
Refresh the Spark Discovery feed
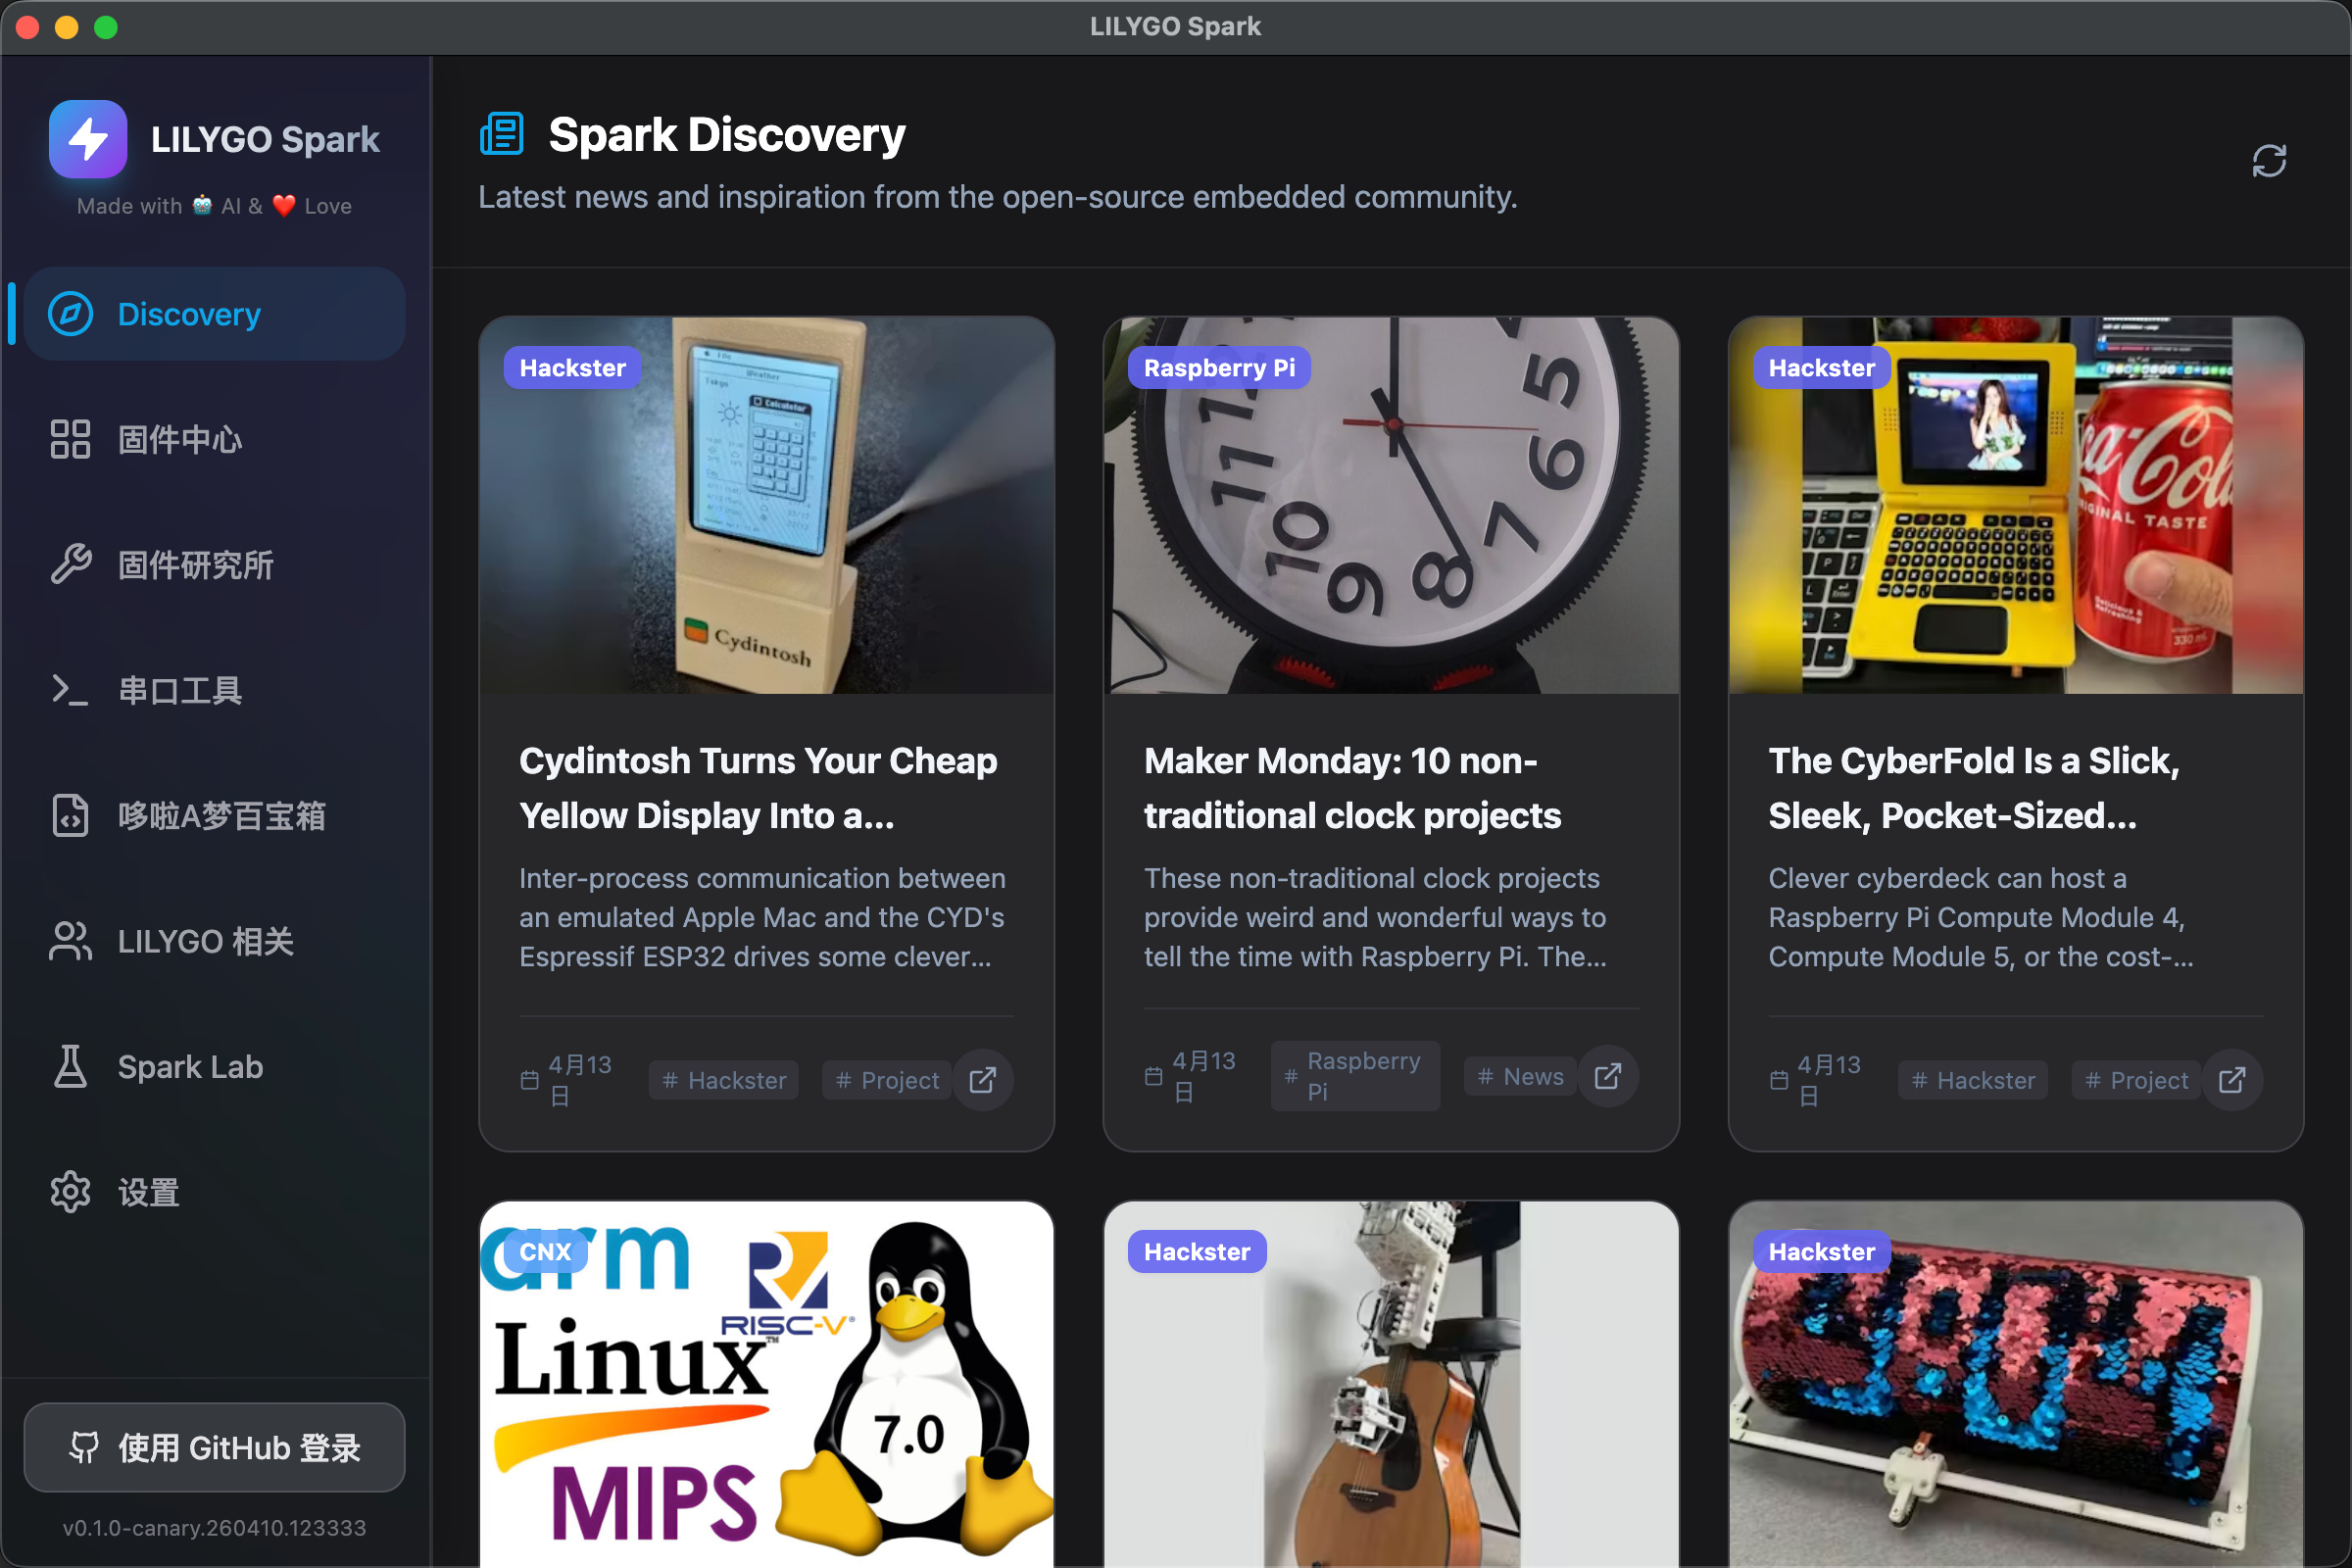tap(2269, 161)
